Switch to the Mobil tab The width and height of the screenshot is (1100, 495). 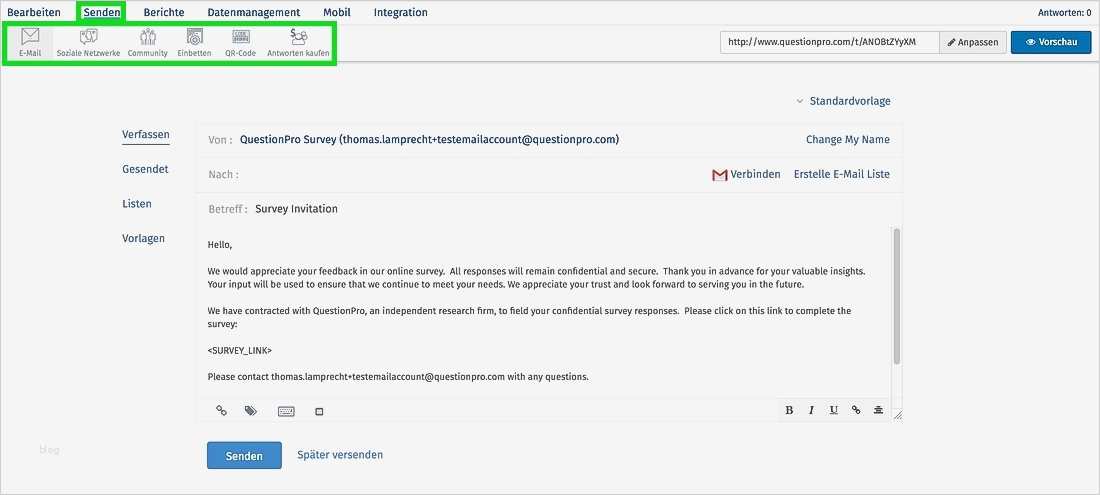click(x=337, y=12)
